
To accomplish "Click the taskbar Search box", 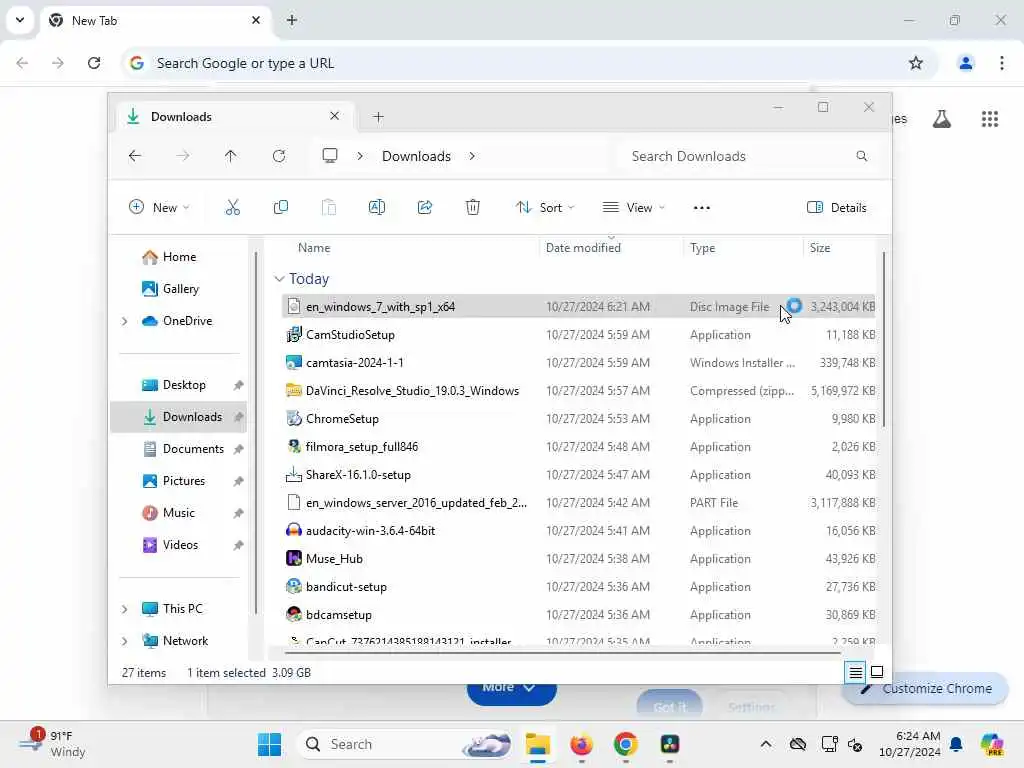I will (x=404, y=744).
